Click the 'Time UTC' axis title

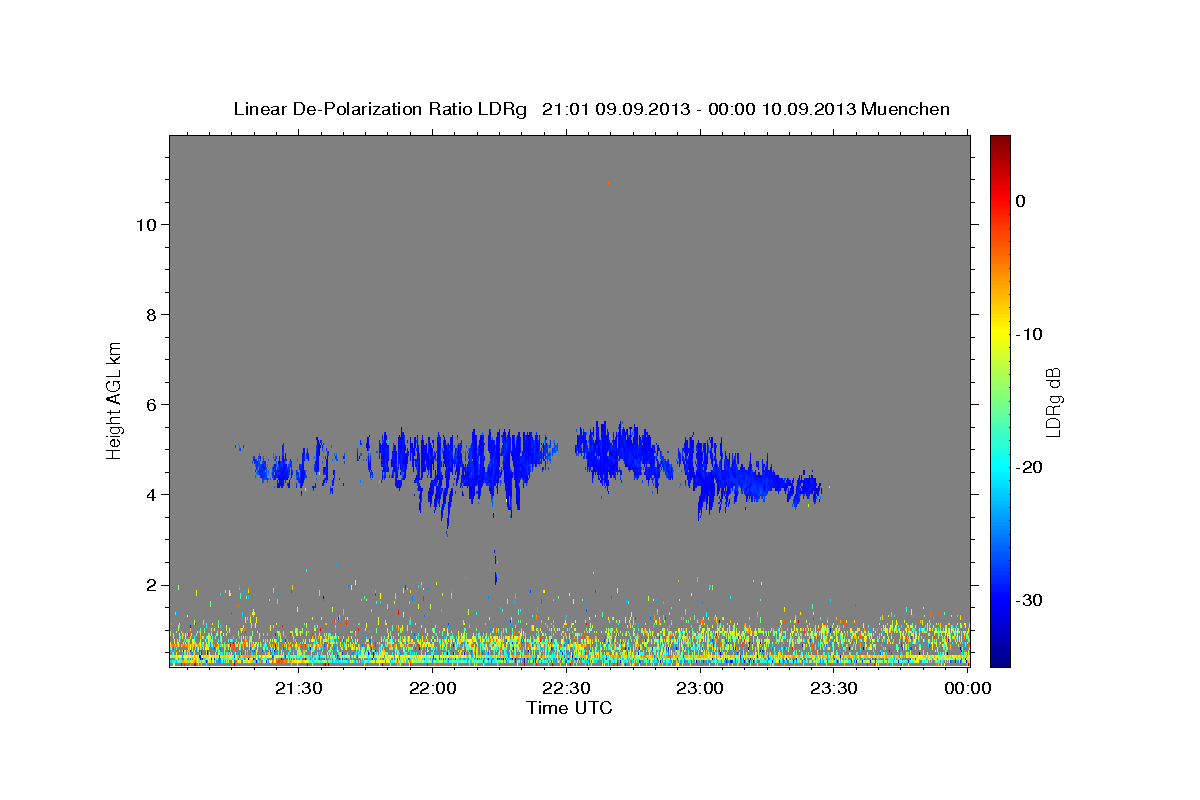(x=569, y=708)
